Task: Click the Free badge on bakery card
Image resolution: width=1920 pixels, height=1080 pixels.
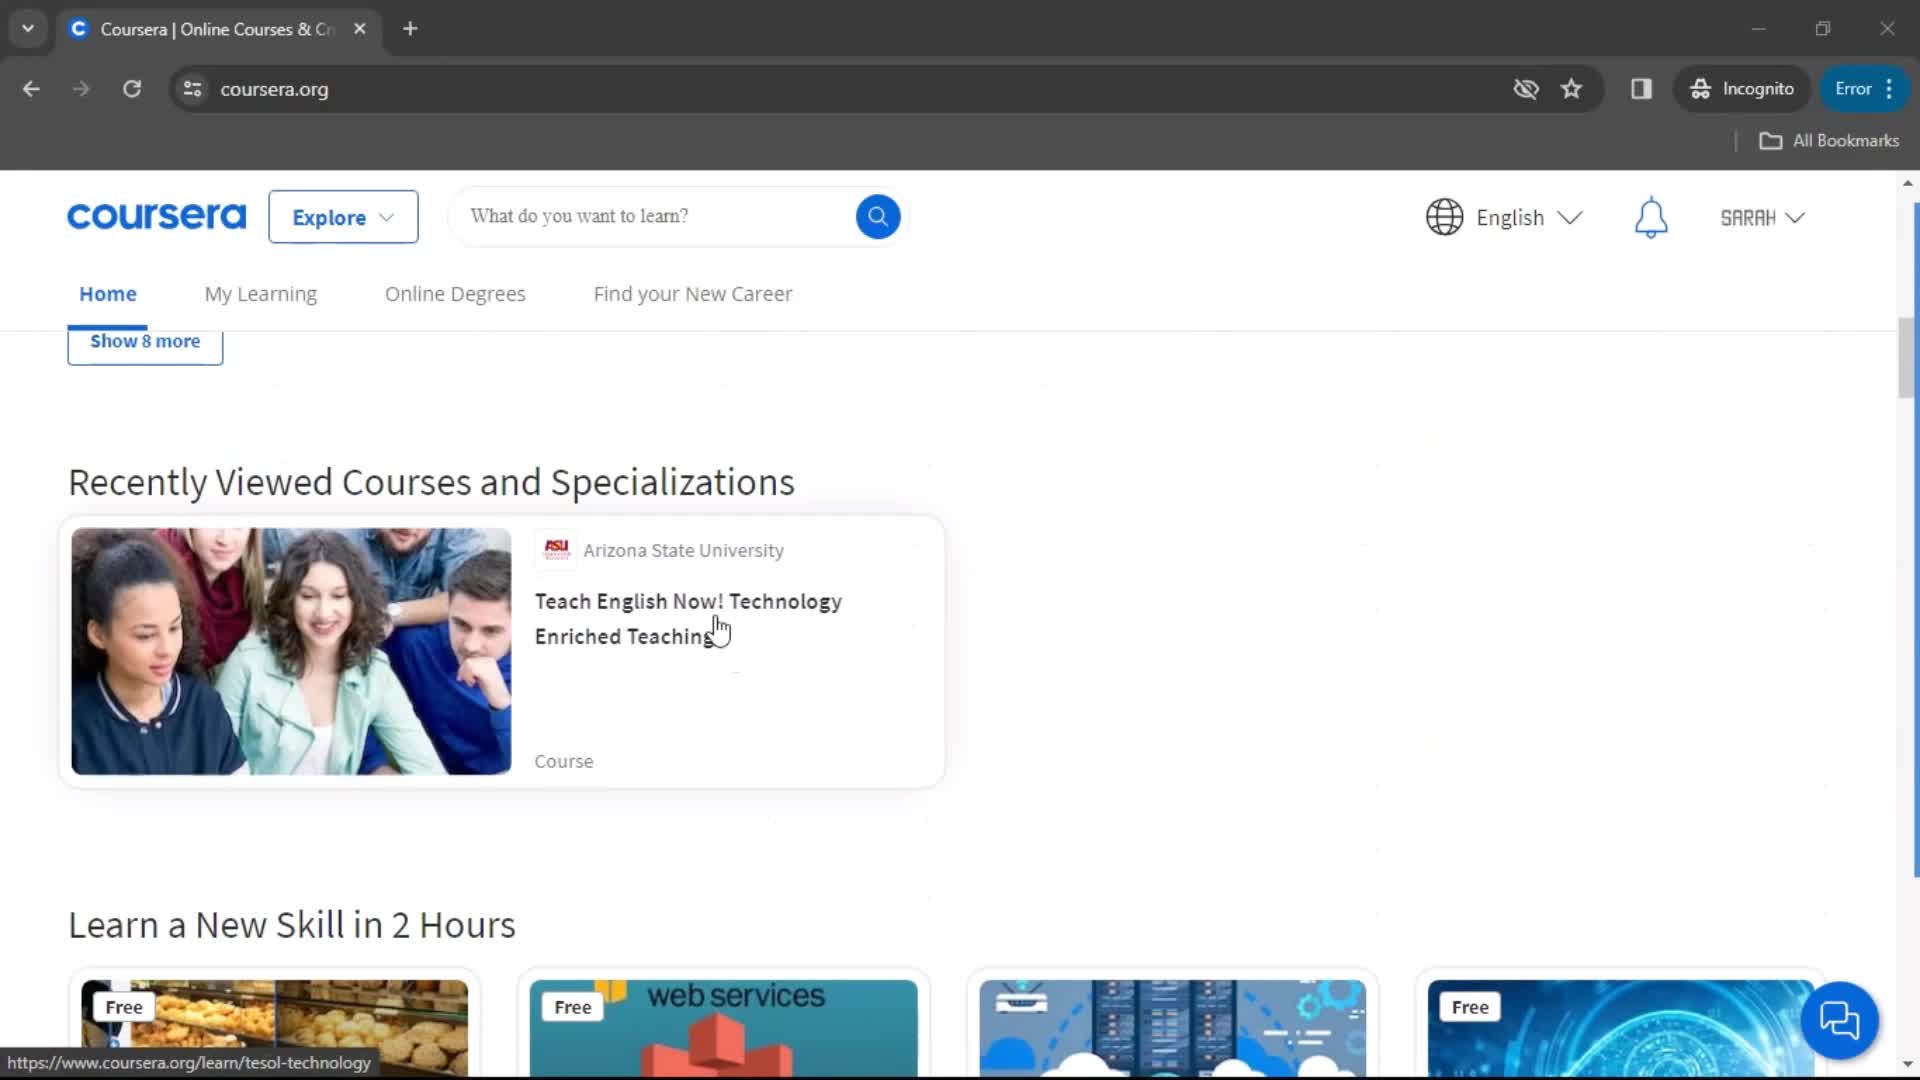Action: 124,1007
